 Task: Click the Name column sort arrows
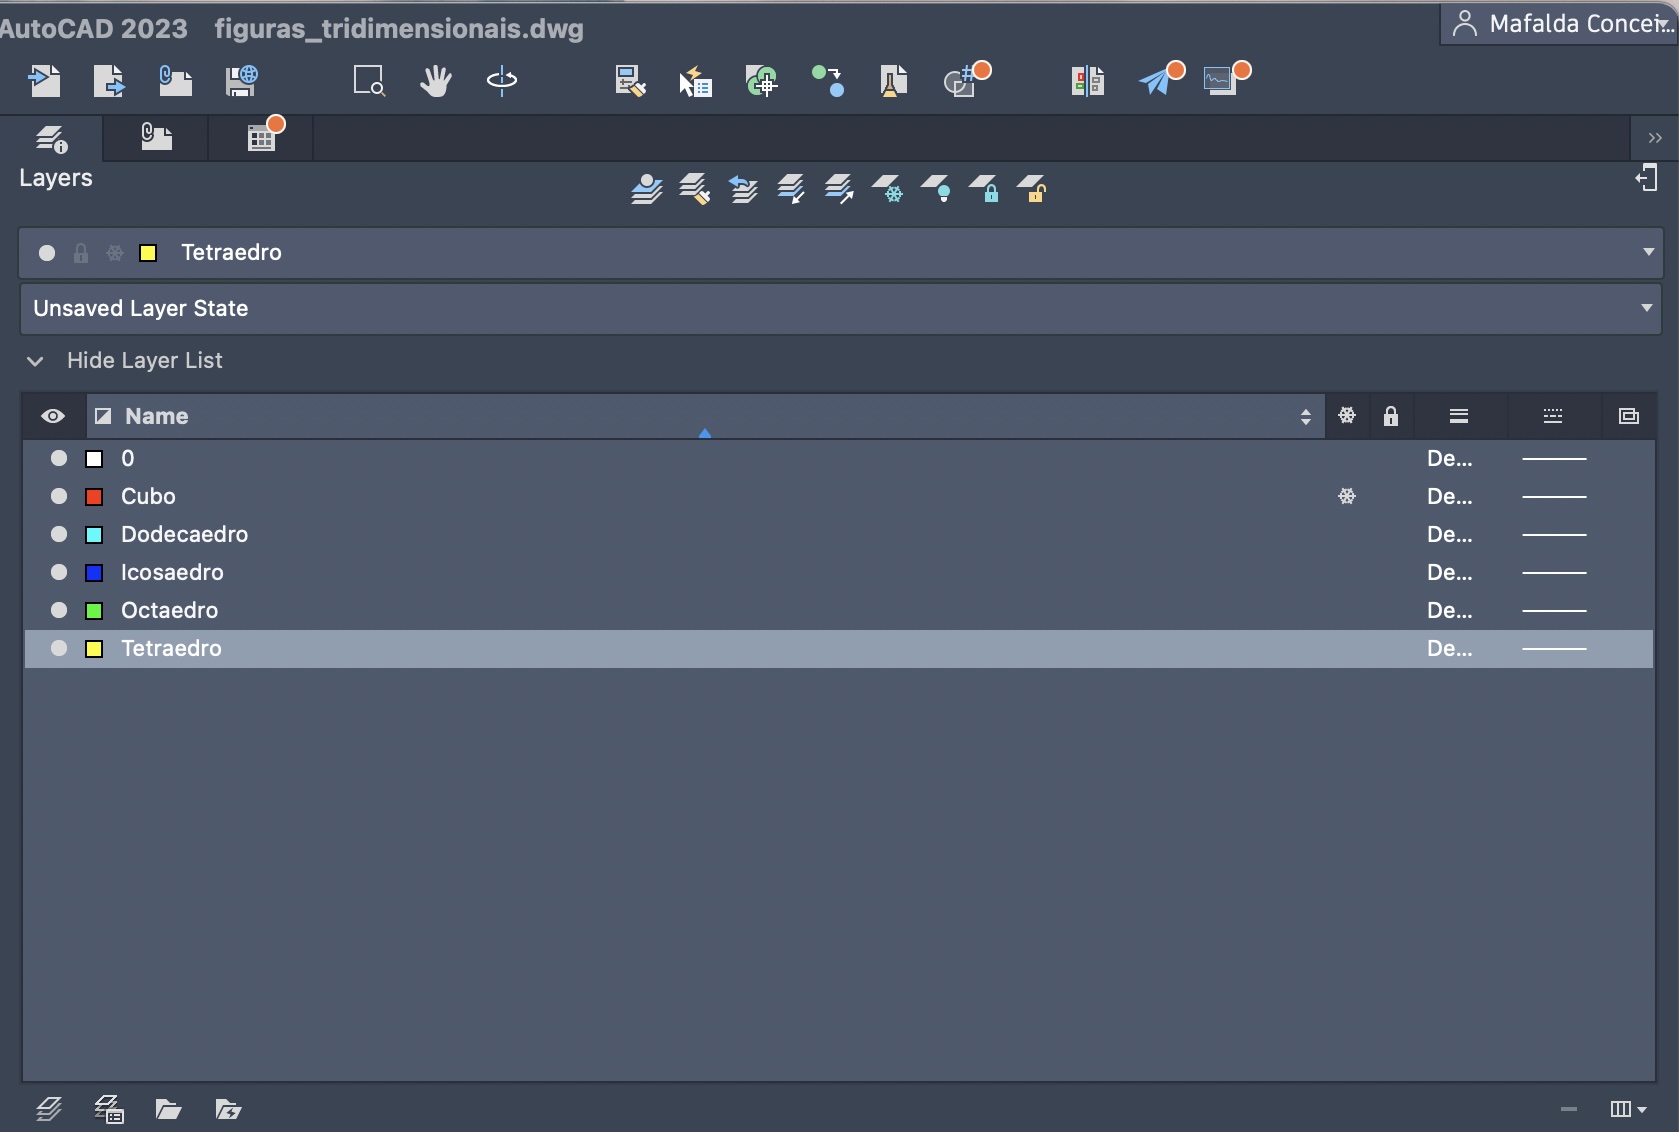(x=1305, y=416)
